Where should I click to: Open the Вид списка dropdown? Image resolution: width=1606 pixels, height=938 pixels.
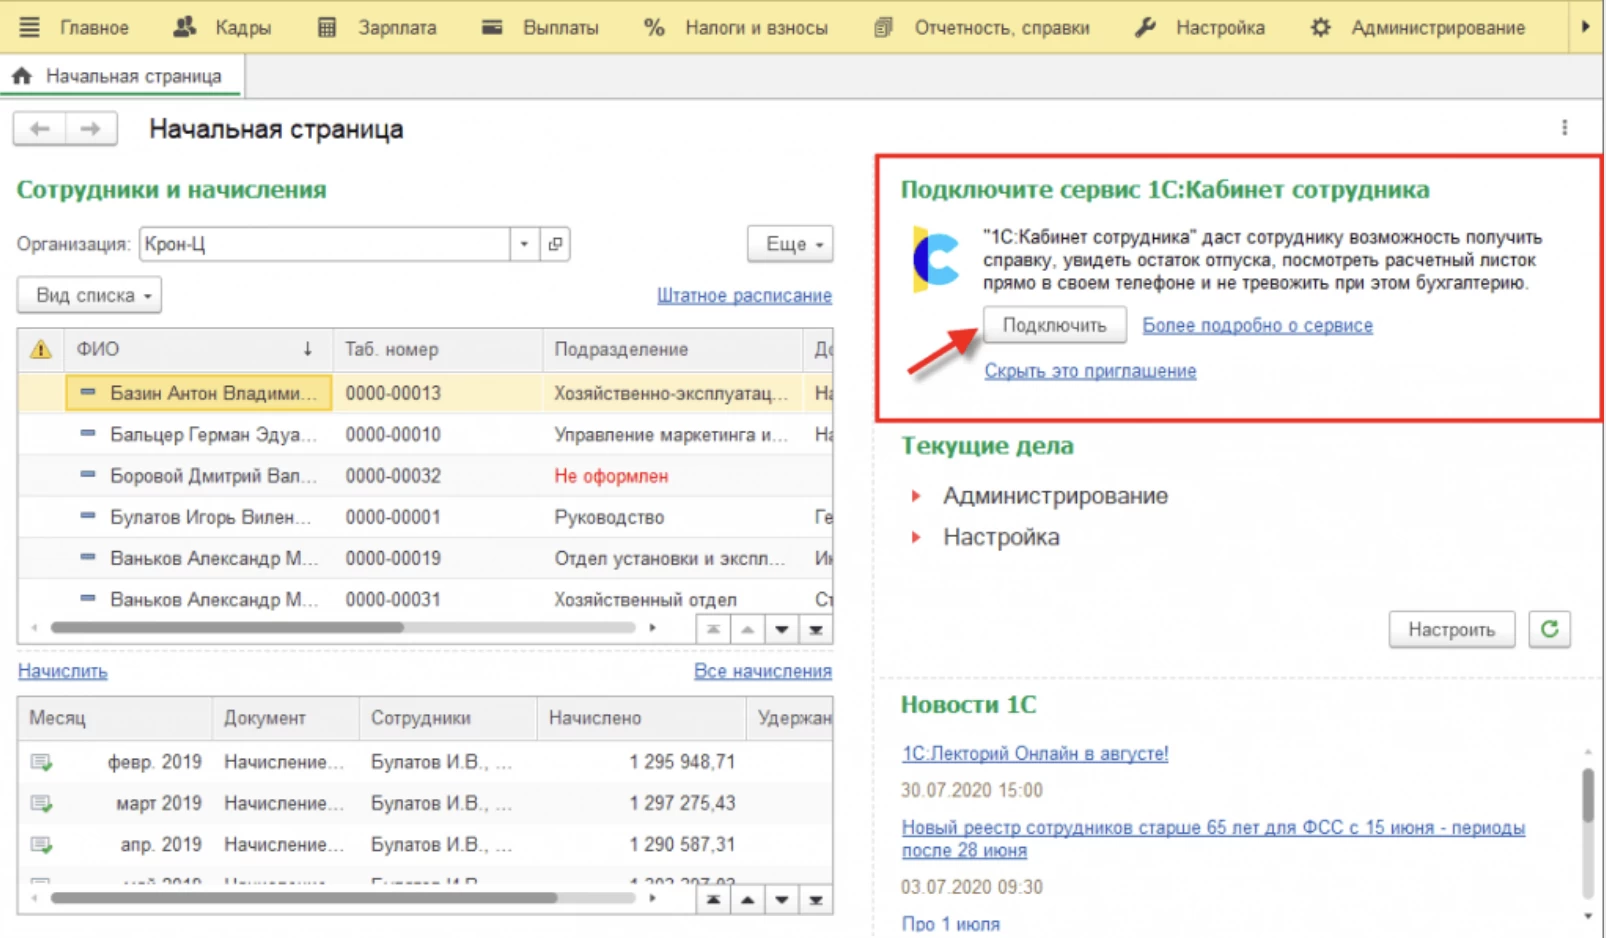[90, 296]
